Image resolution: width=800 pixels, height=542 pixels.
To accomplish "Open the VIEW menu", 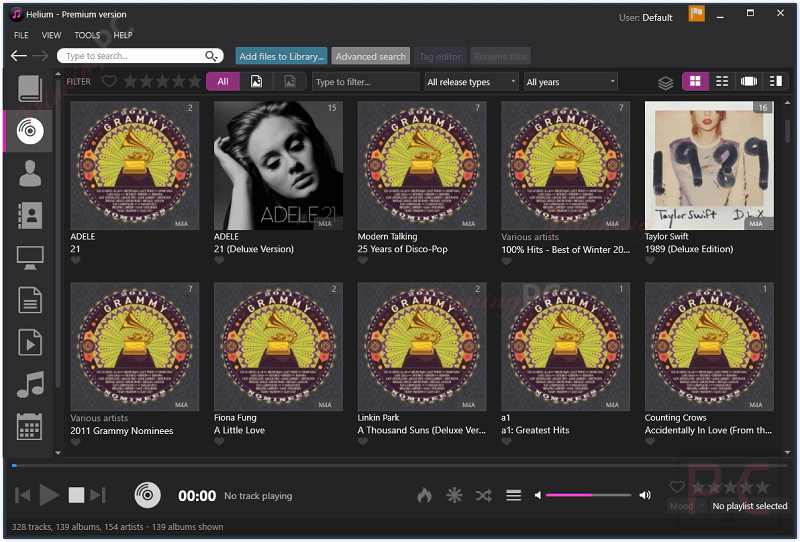I will pos(51,35).
